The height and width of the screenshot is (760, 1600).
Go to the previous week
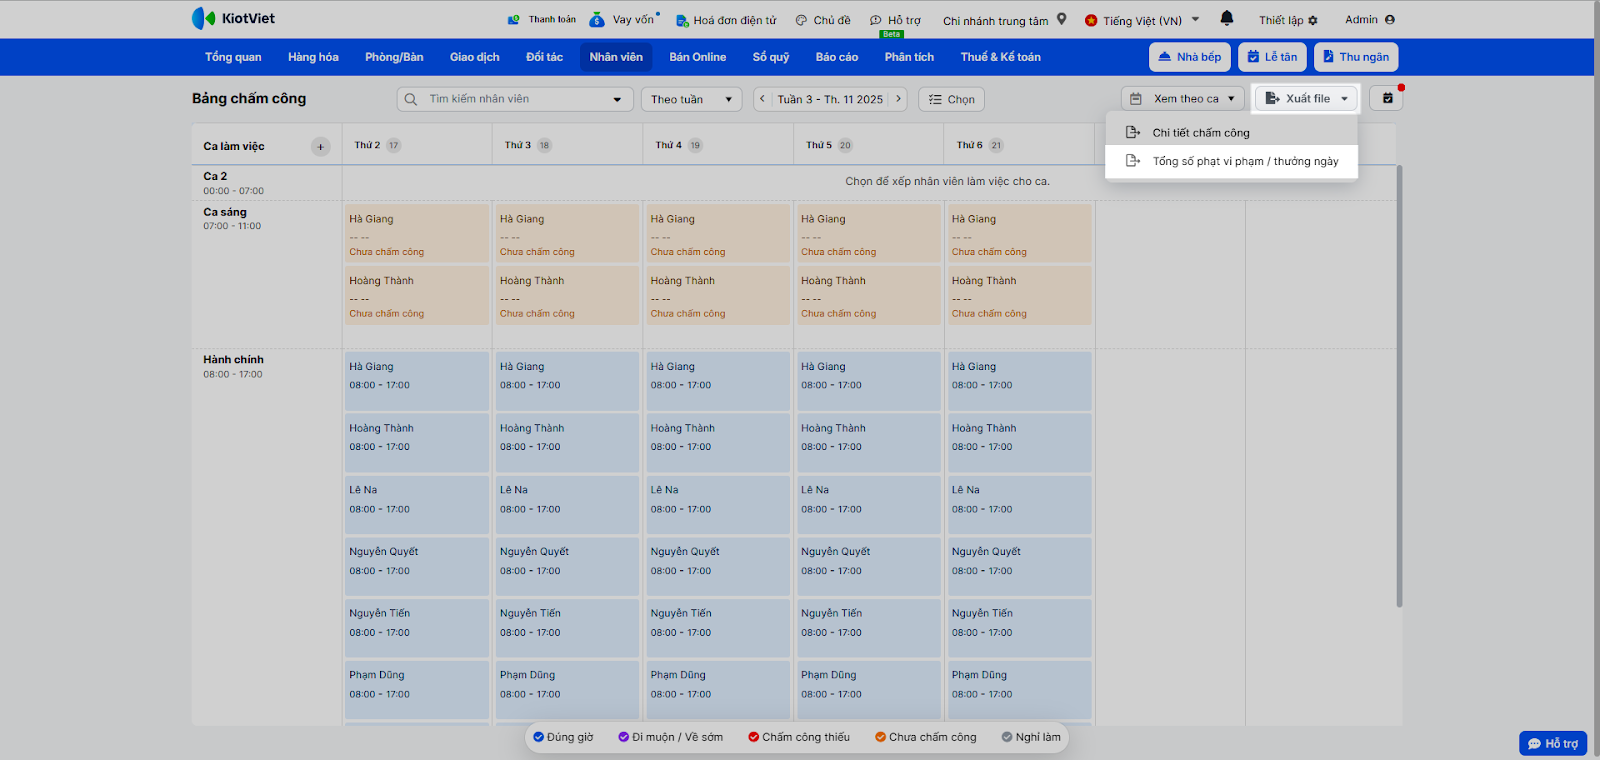point(763,99)
